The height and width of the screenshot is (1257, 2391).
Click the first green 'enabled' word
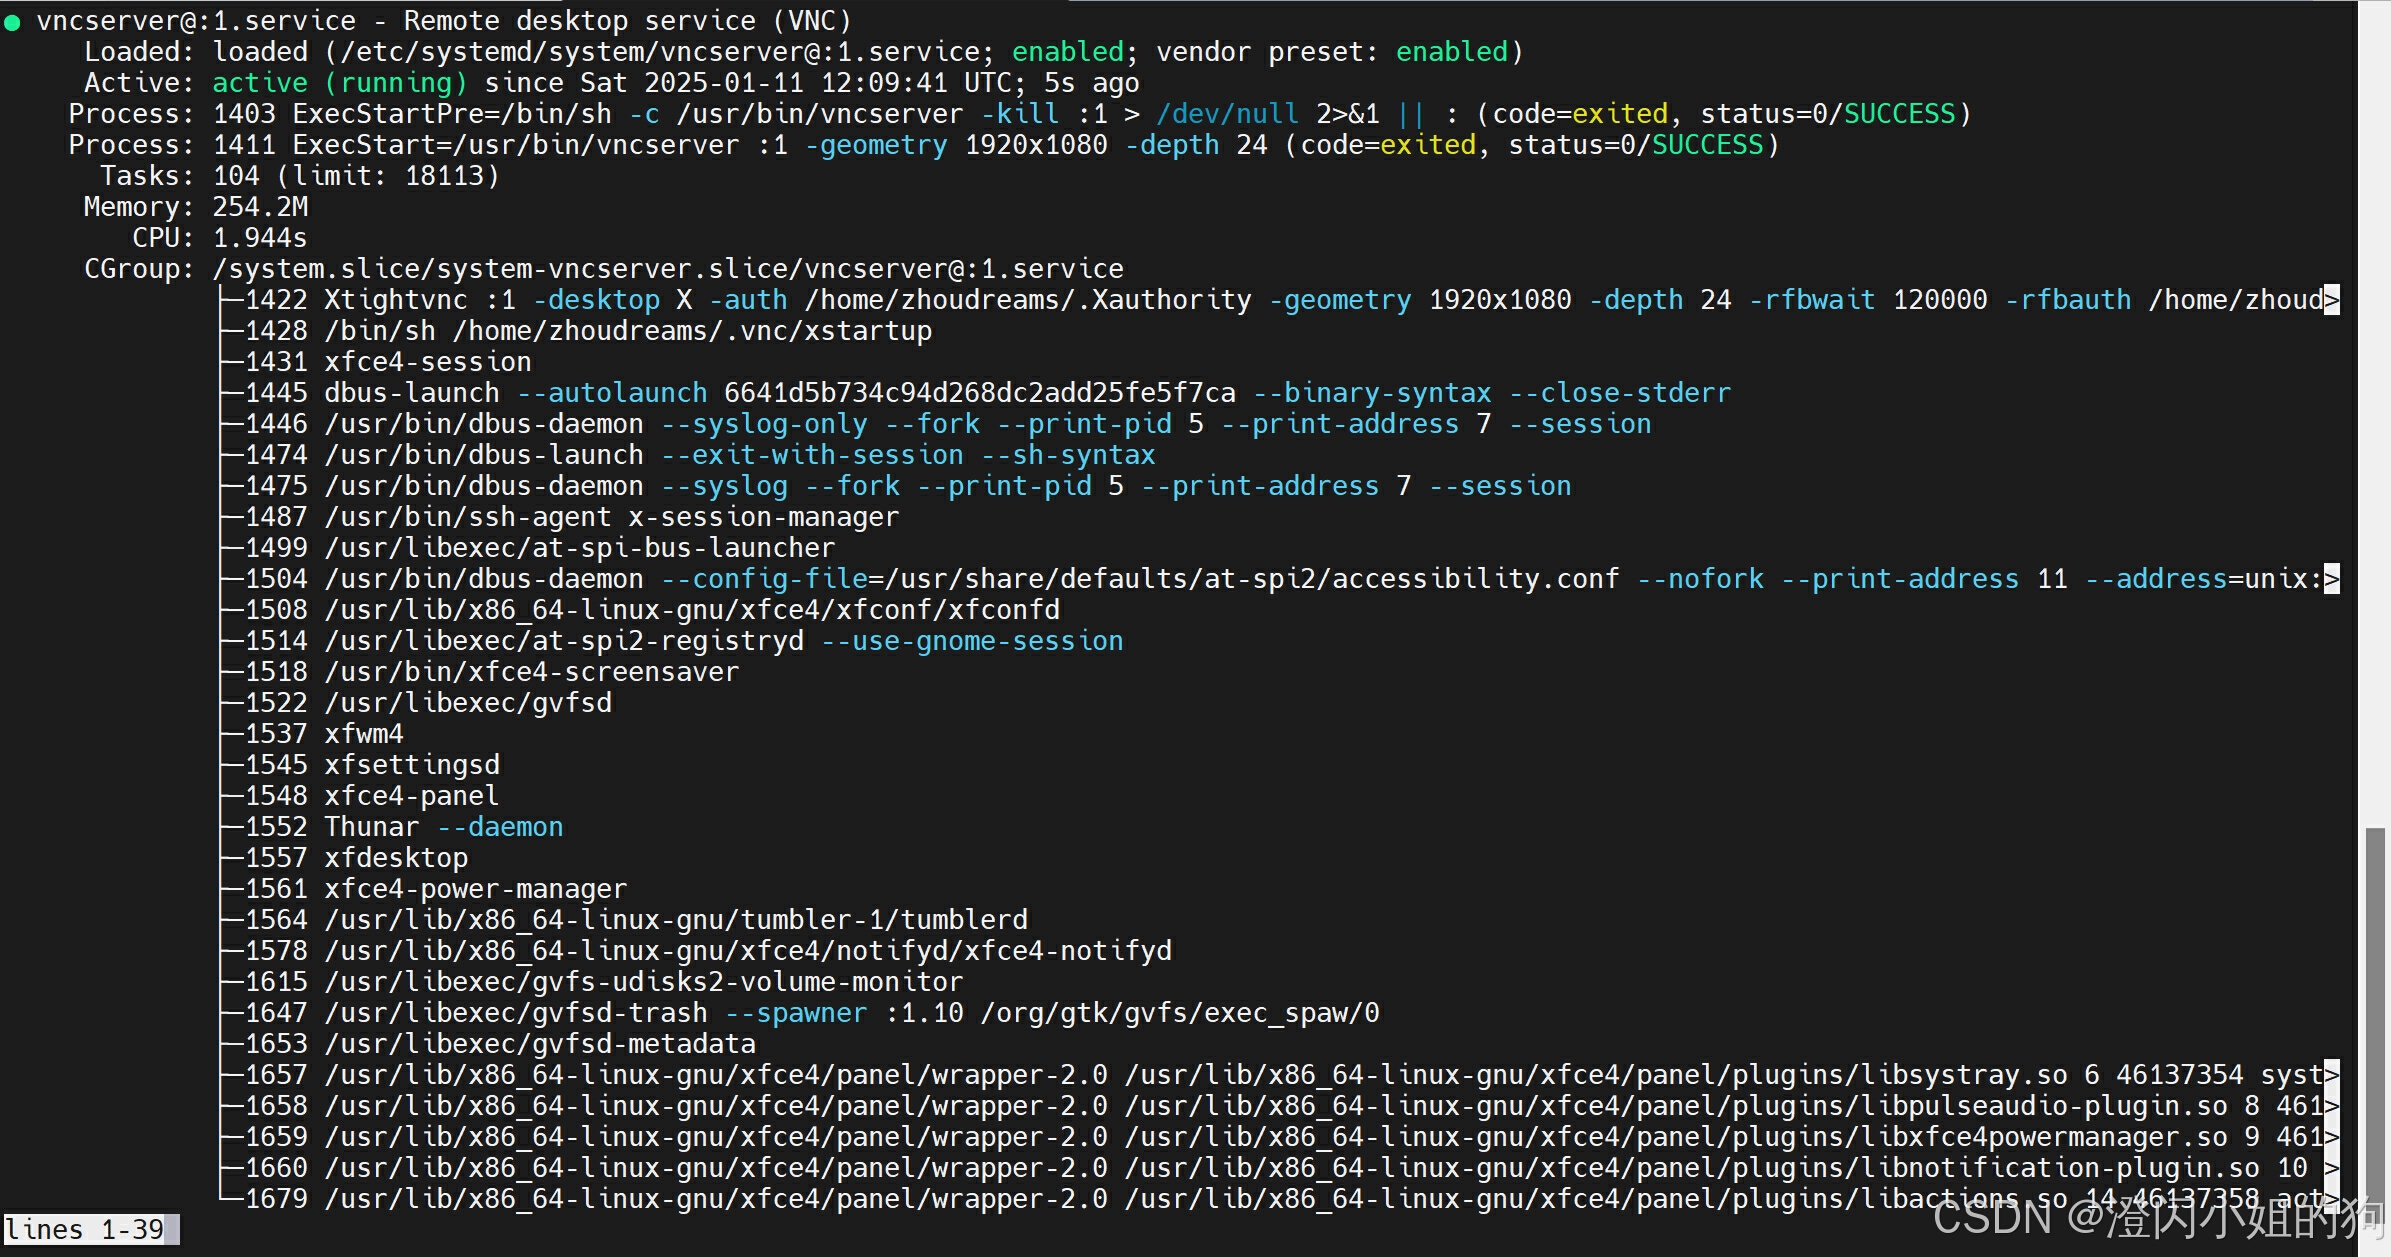[x=1067, y=52]
